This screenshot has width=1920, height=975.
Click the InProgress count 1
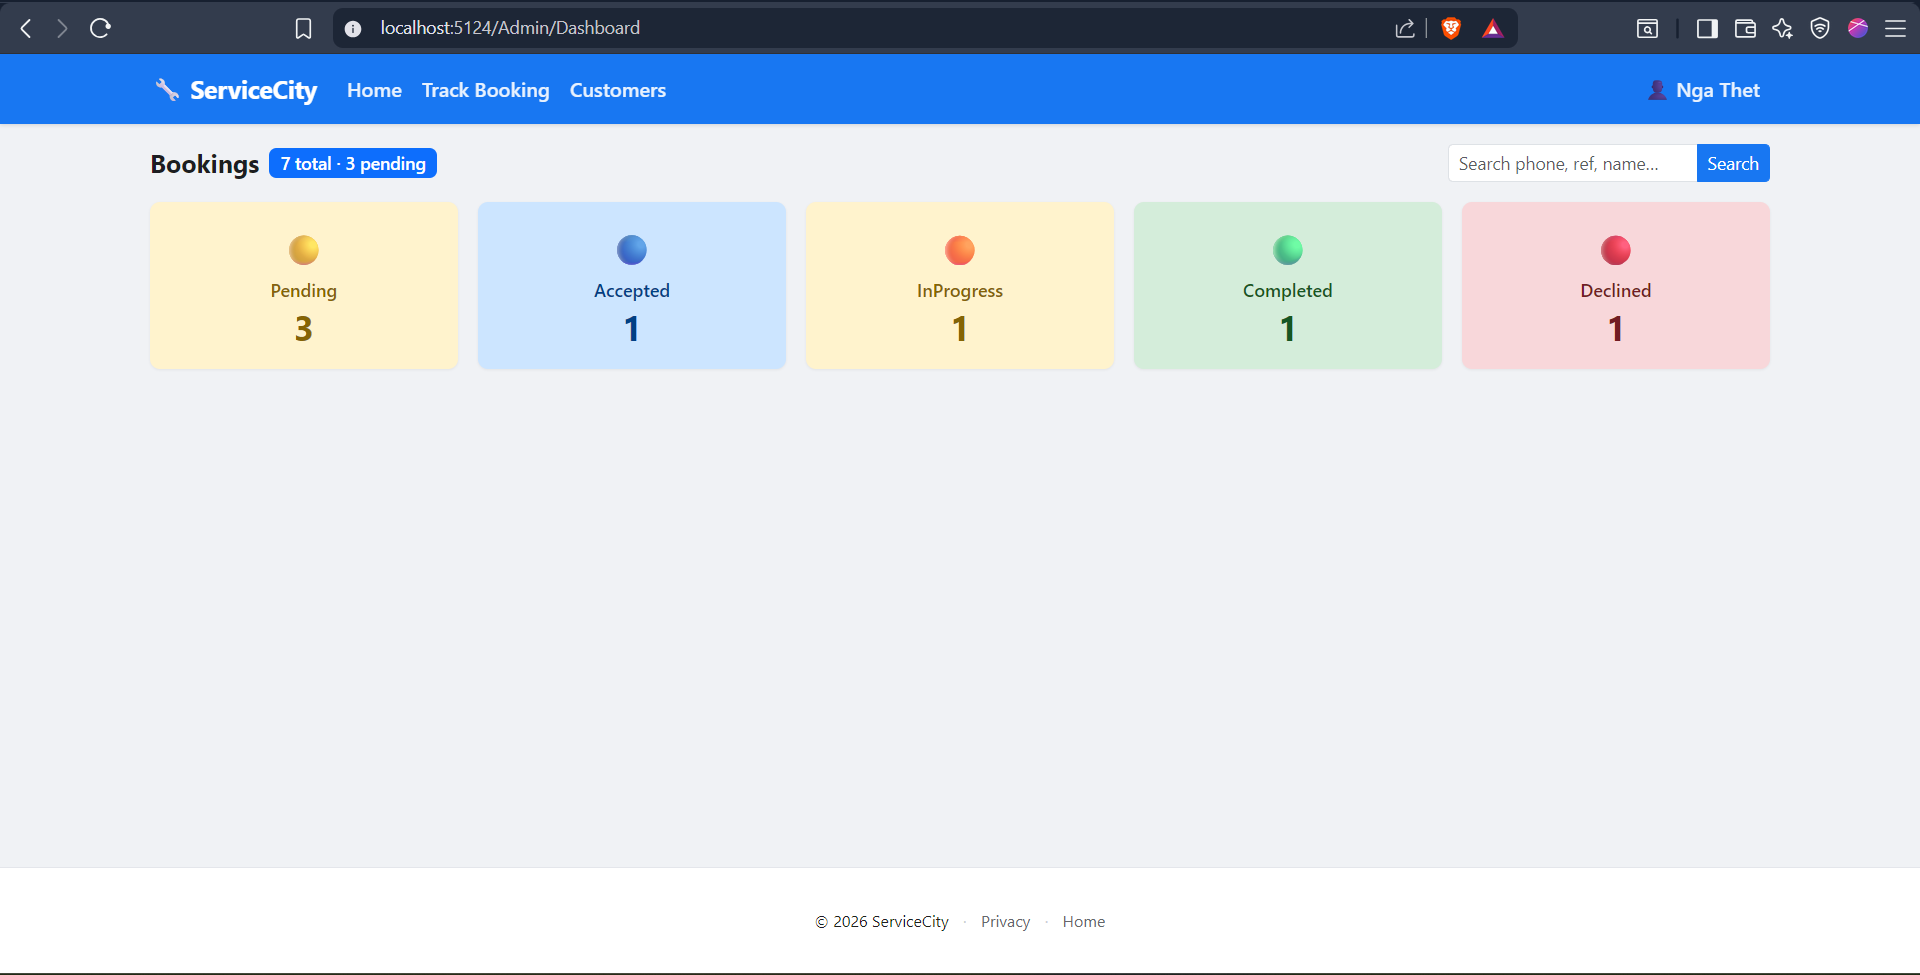click(960, 329)
